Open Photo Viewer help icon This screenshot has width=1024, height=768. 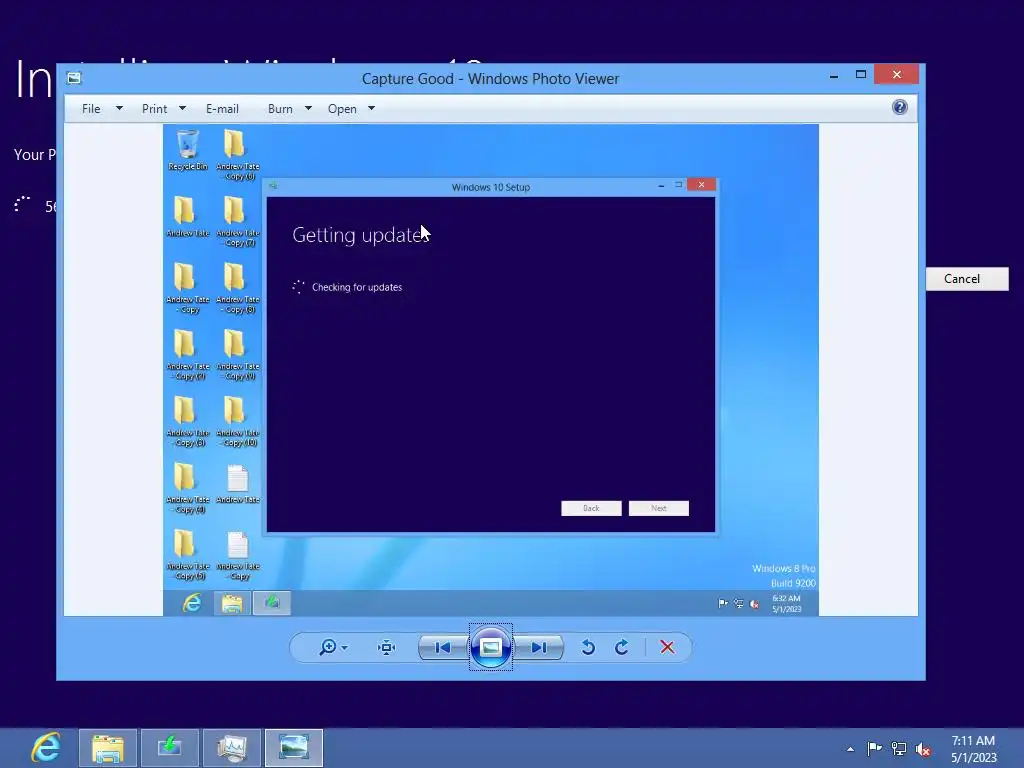pyautogui.click(x=899, y=107)
